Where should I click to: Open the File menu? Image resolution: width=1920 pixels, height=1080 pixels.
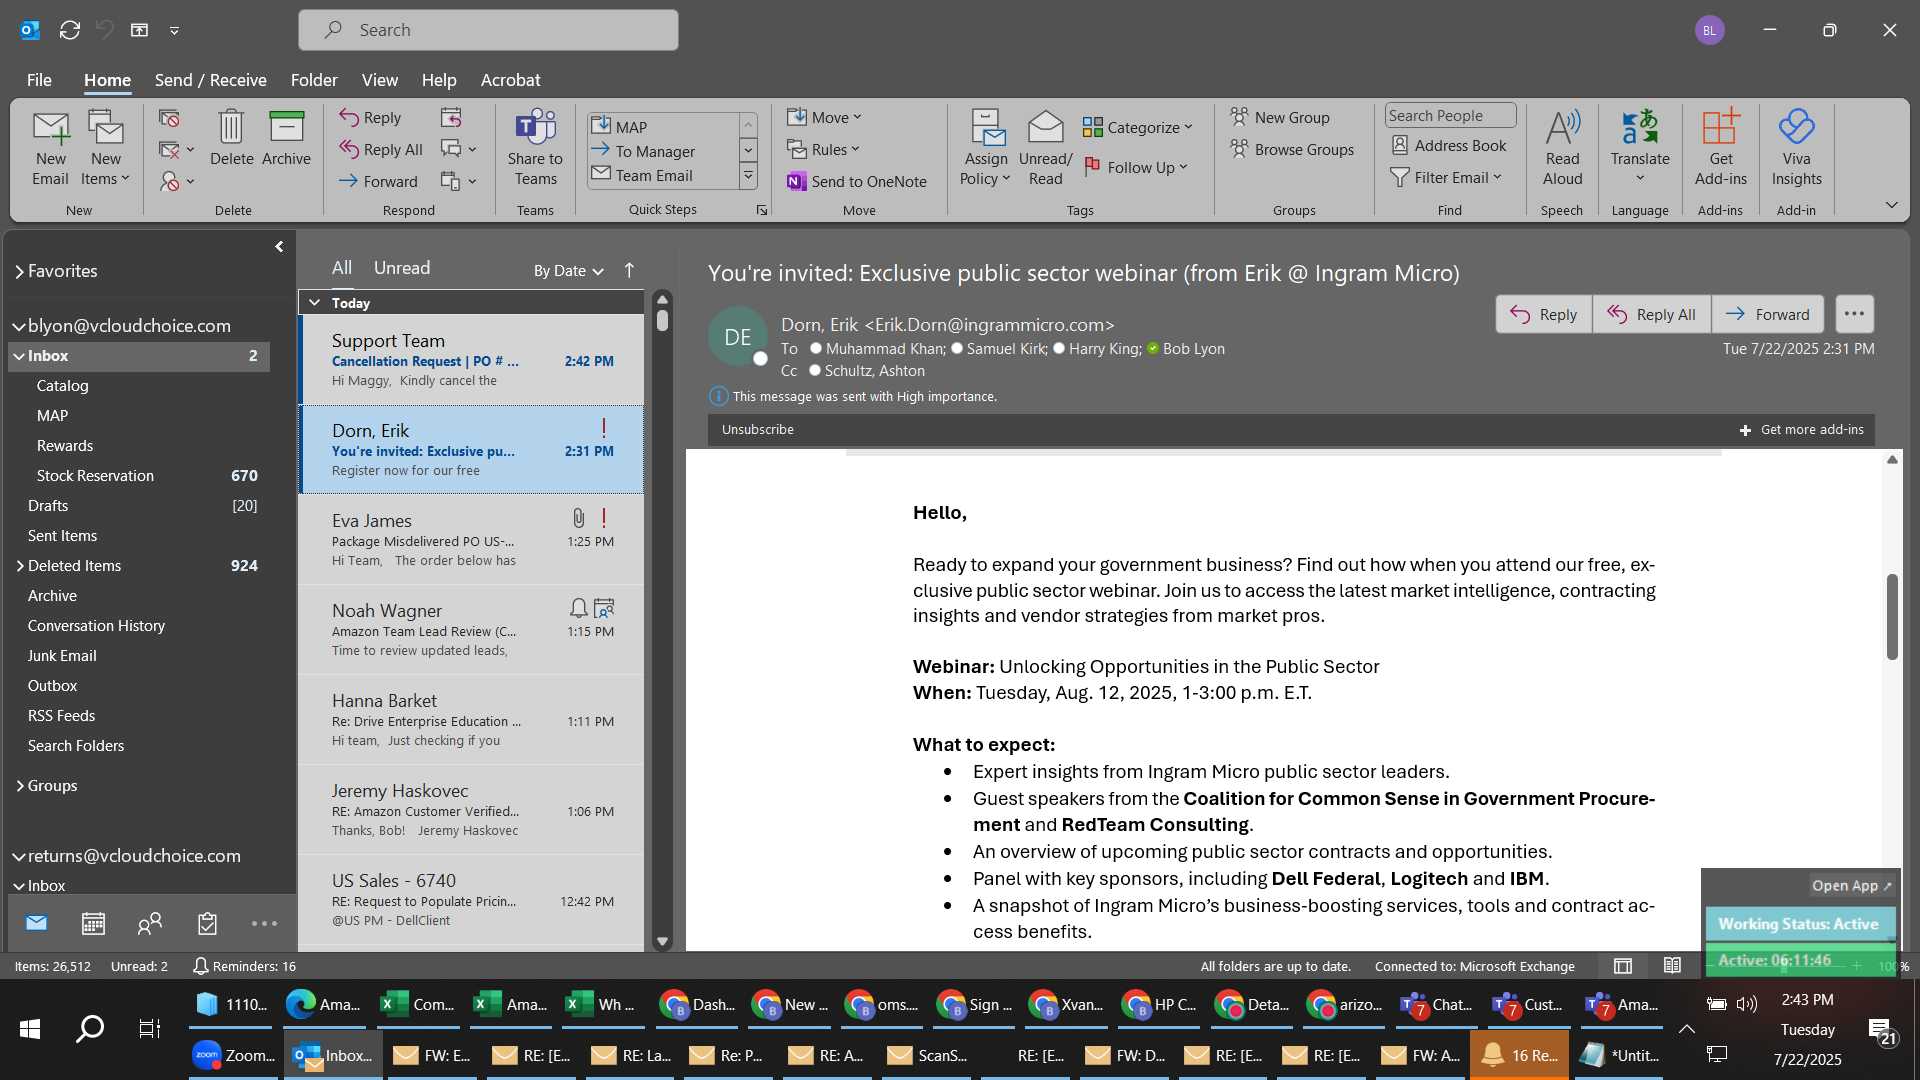(39, 80)
